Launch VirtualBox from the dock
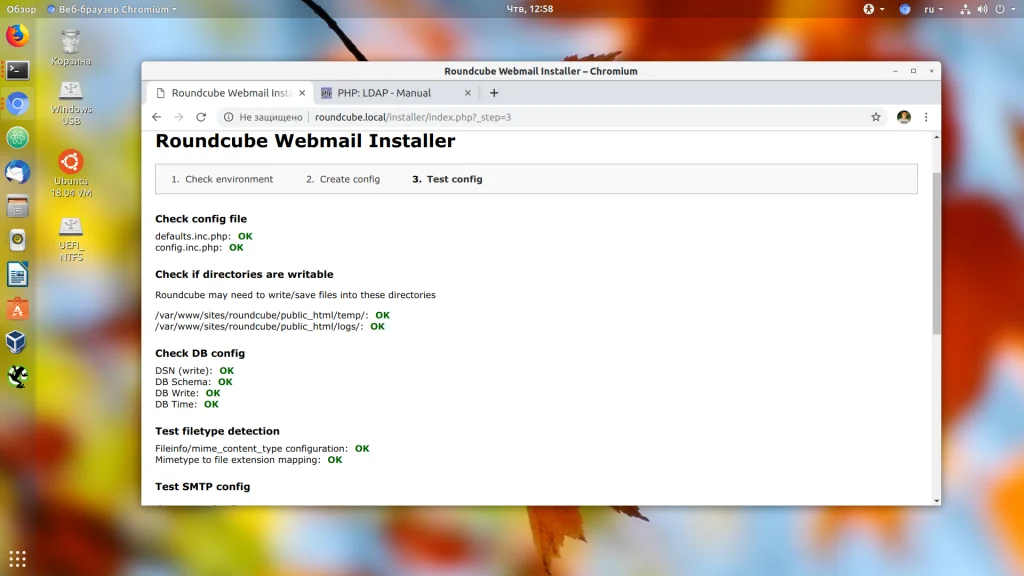Screen dimensions: 1024x576 (18, 342)
